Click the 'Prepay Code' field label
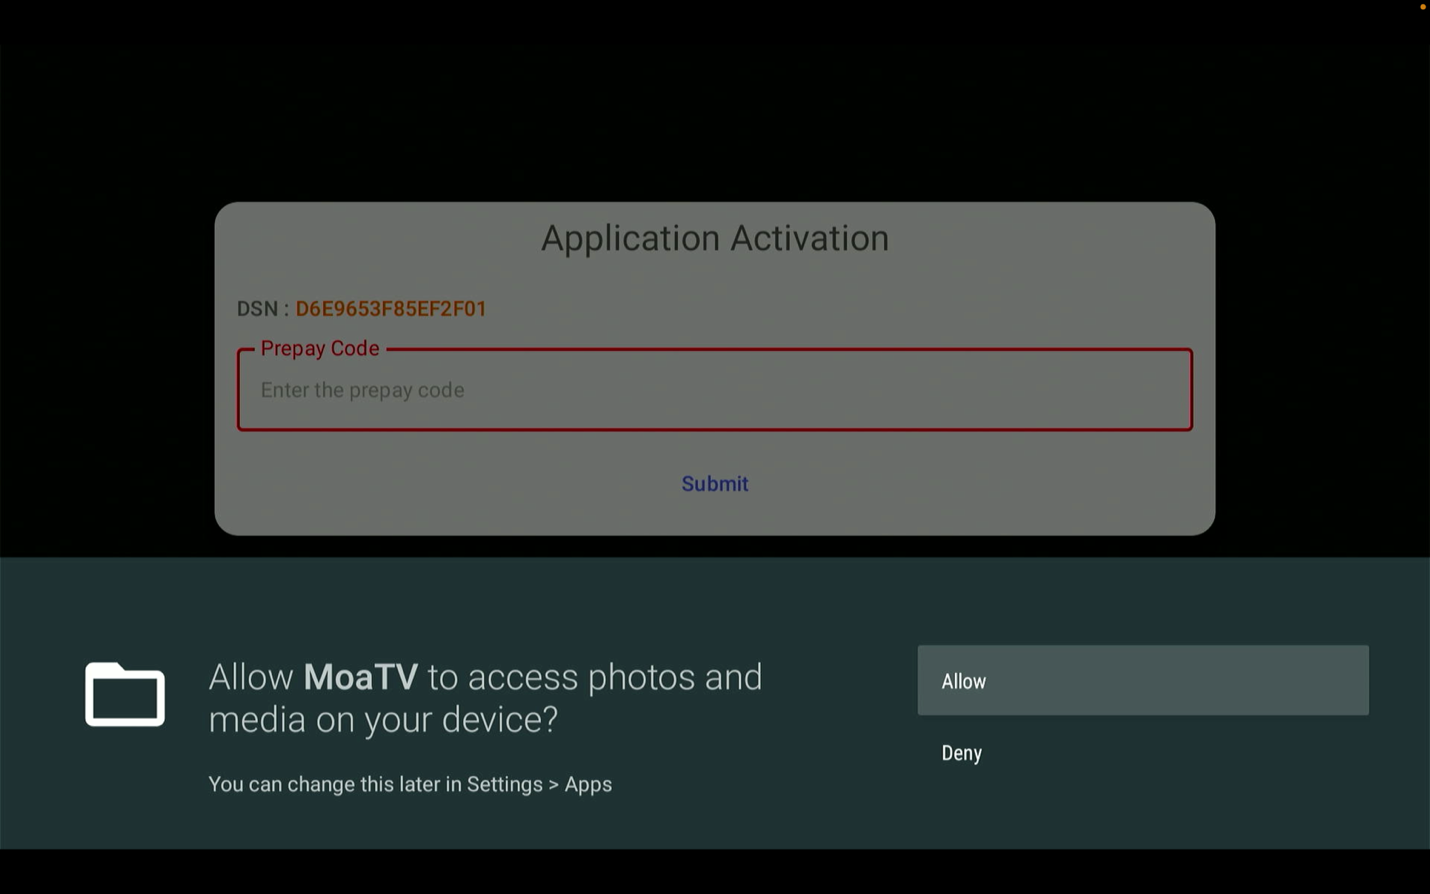This screenshot has width=1430, height=894. coord(320,348)
